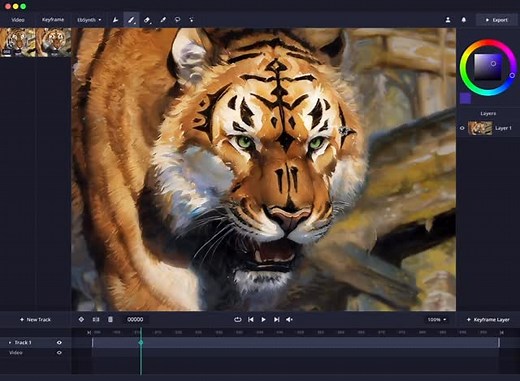Select the first tiger keyframe thumbnail
This screenshot has height=381, width=520.
[18, 42]
